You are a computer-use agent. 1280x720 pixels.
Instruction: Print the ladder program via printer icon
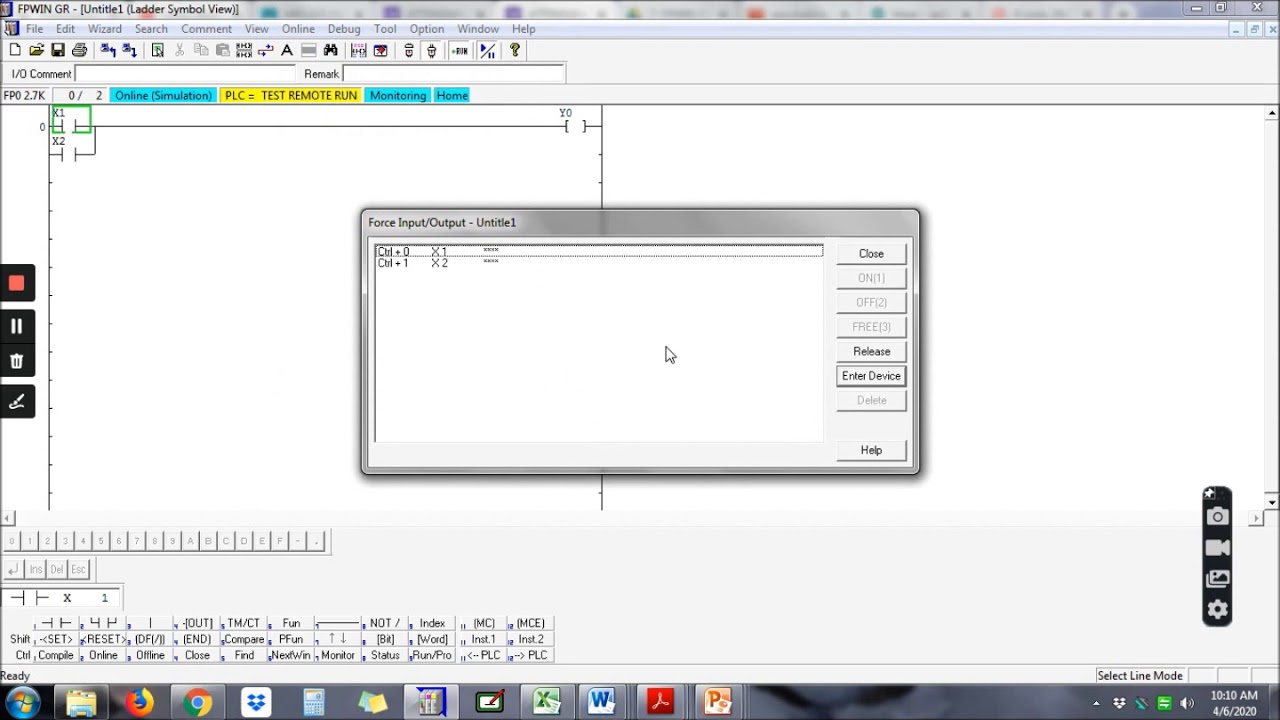click(79, 50)
